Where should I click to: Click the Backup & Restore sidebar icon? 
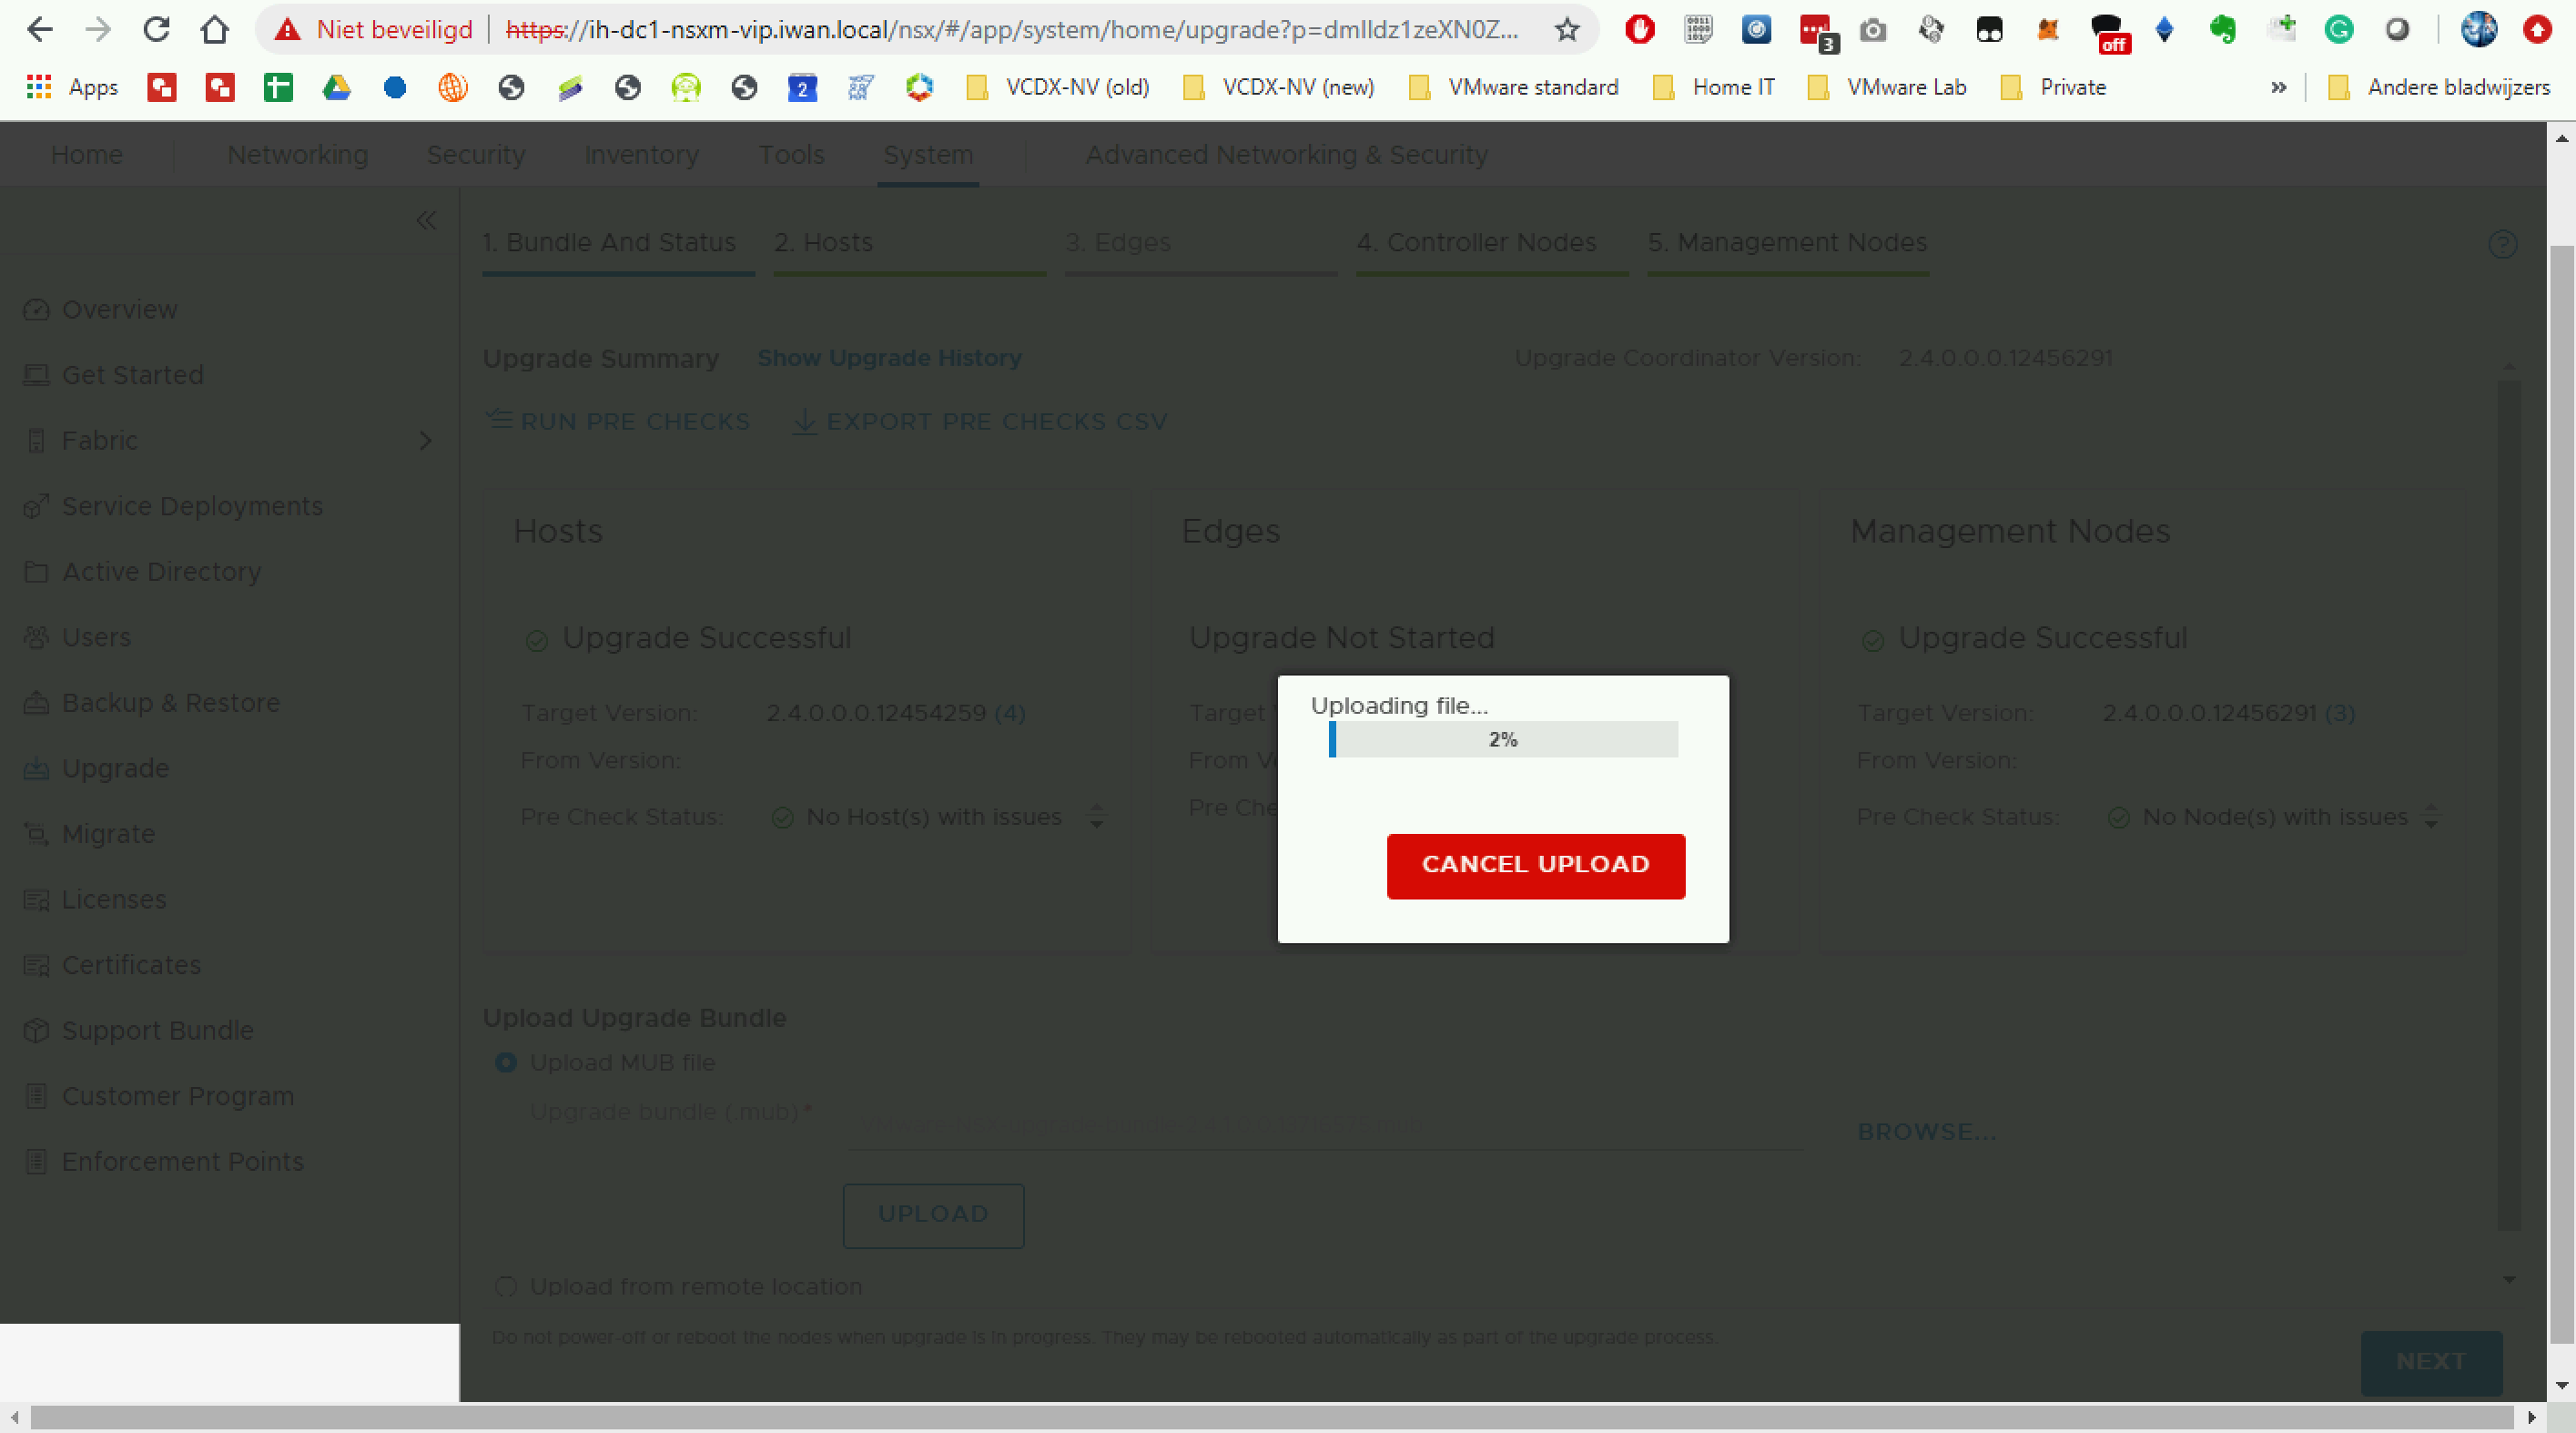pos(36,703)
